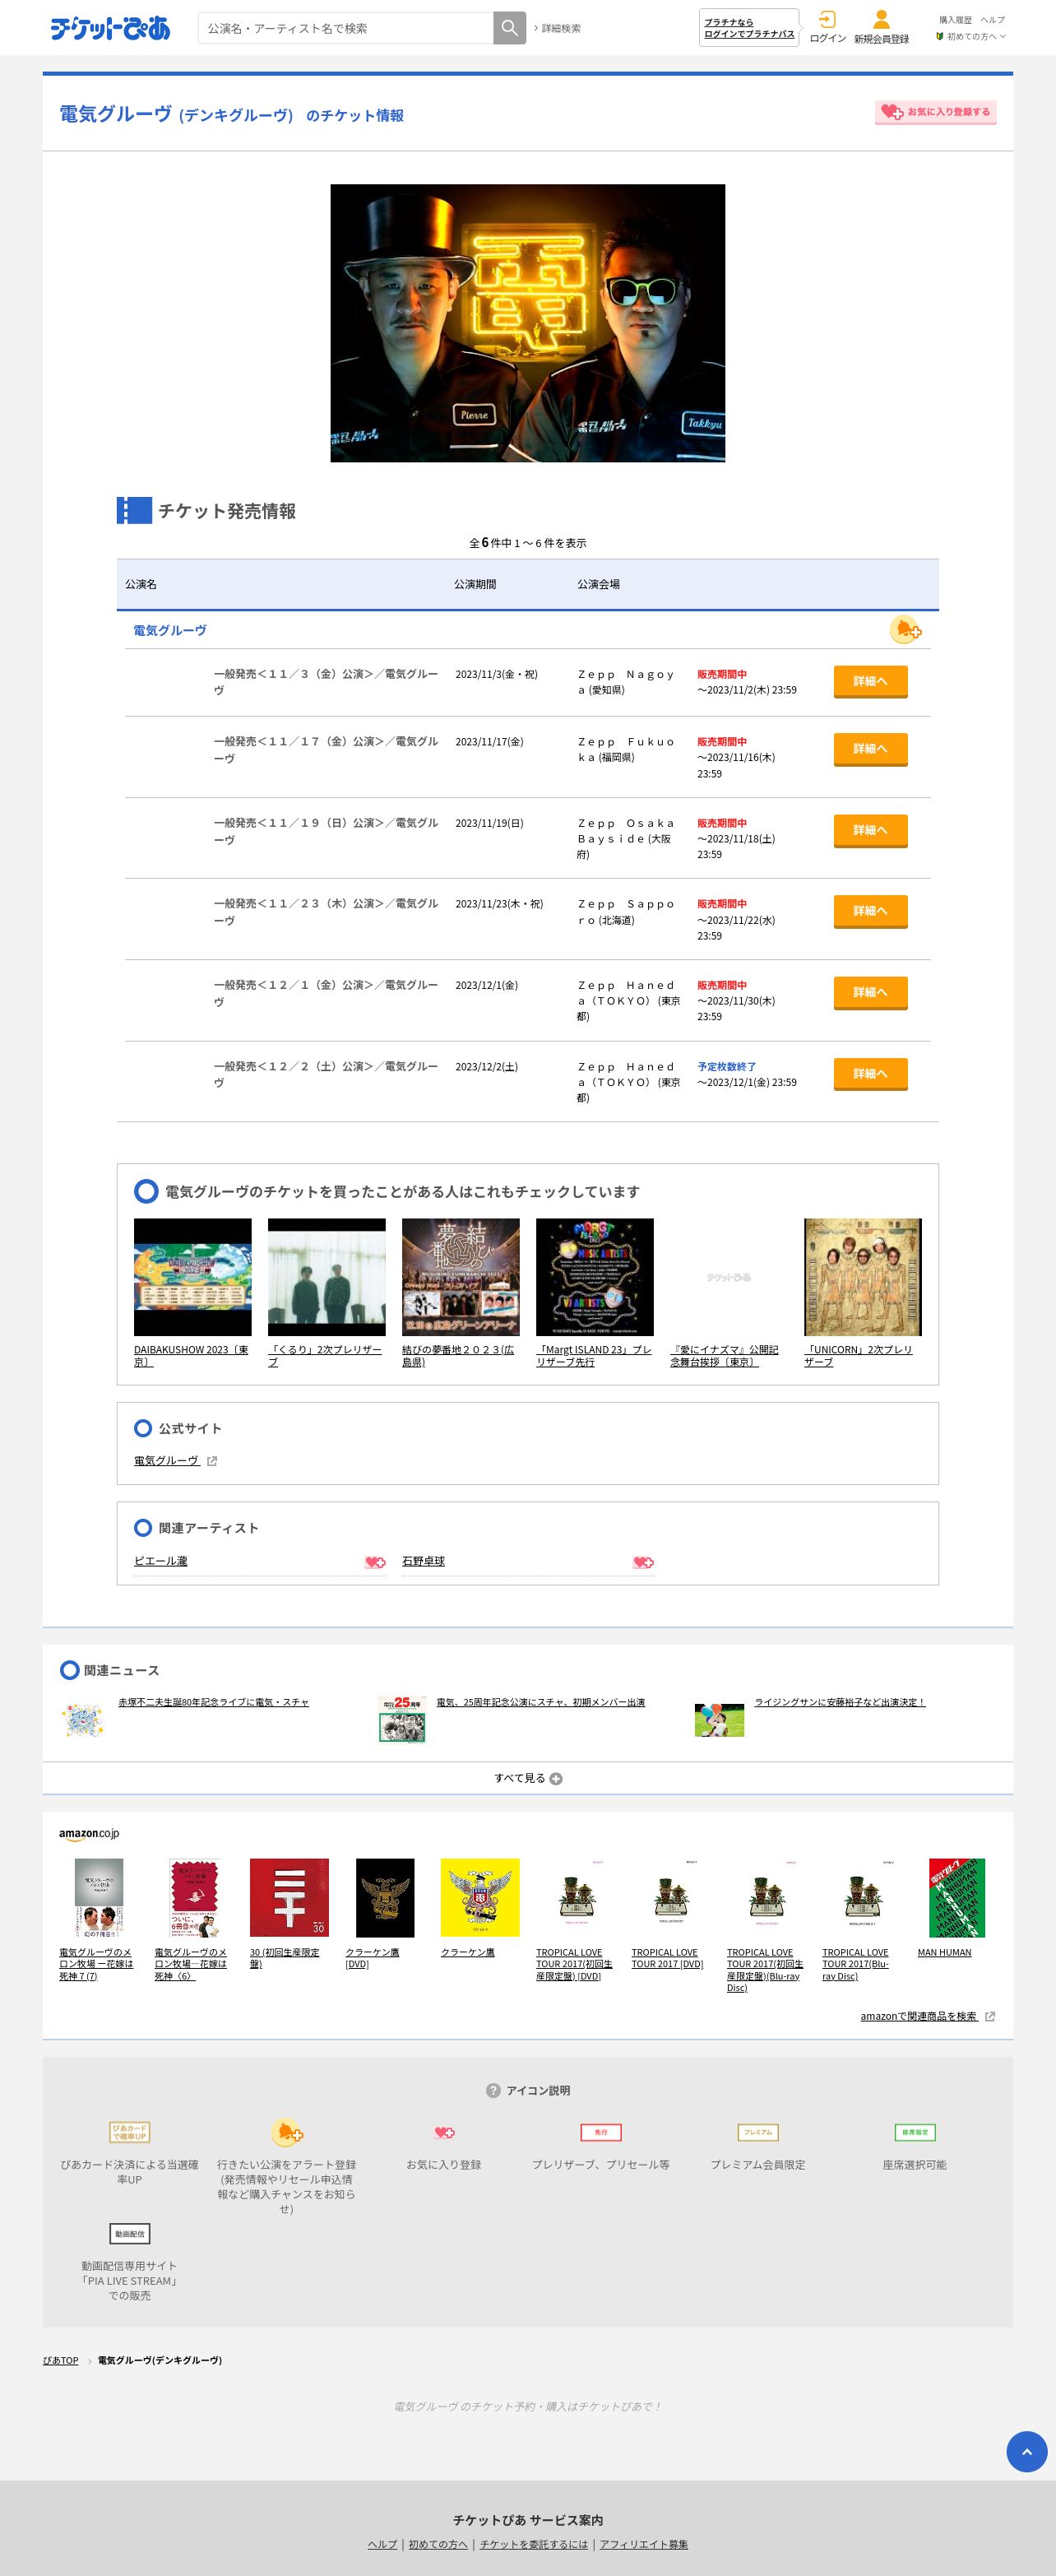This screenshot has height=2576, width=1056.
Task: Click alert bell legend icon
Action: (x=287, y=2132)
